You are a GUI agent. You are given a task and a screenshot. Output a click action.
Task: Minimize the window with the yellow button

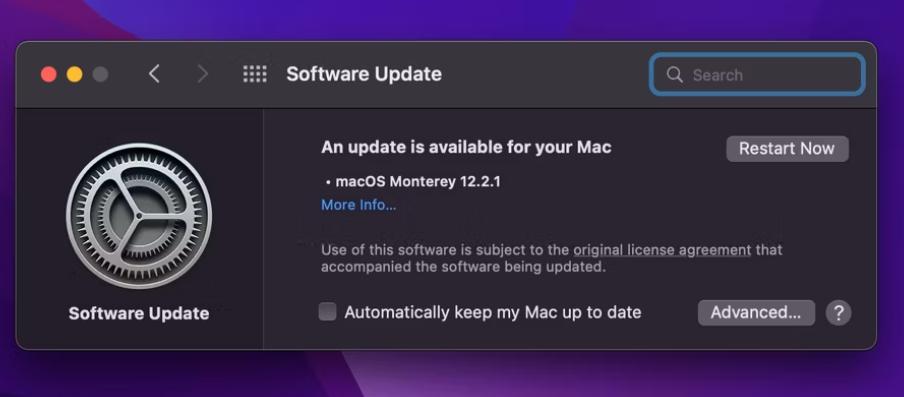(74, 74)
